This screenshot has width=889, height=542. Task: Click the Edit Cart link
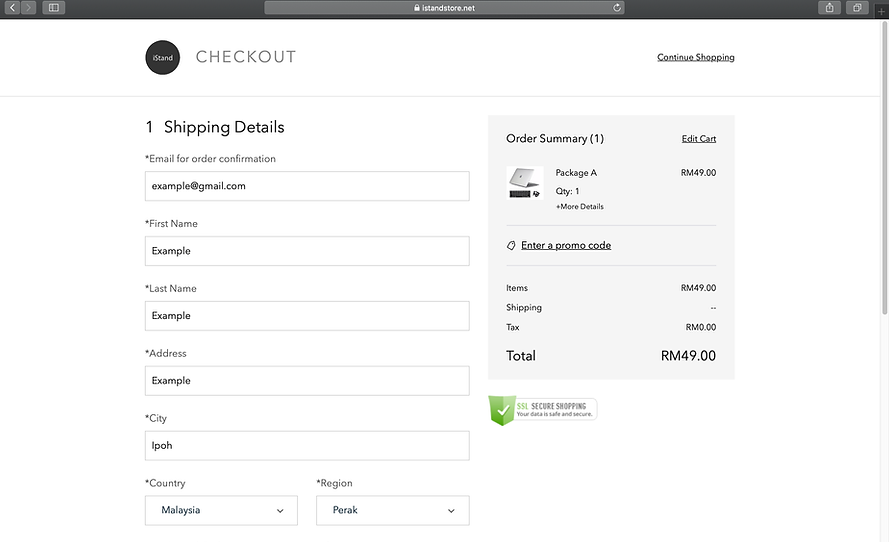click(x=698, y=139)
